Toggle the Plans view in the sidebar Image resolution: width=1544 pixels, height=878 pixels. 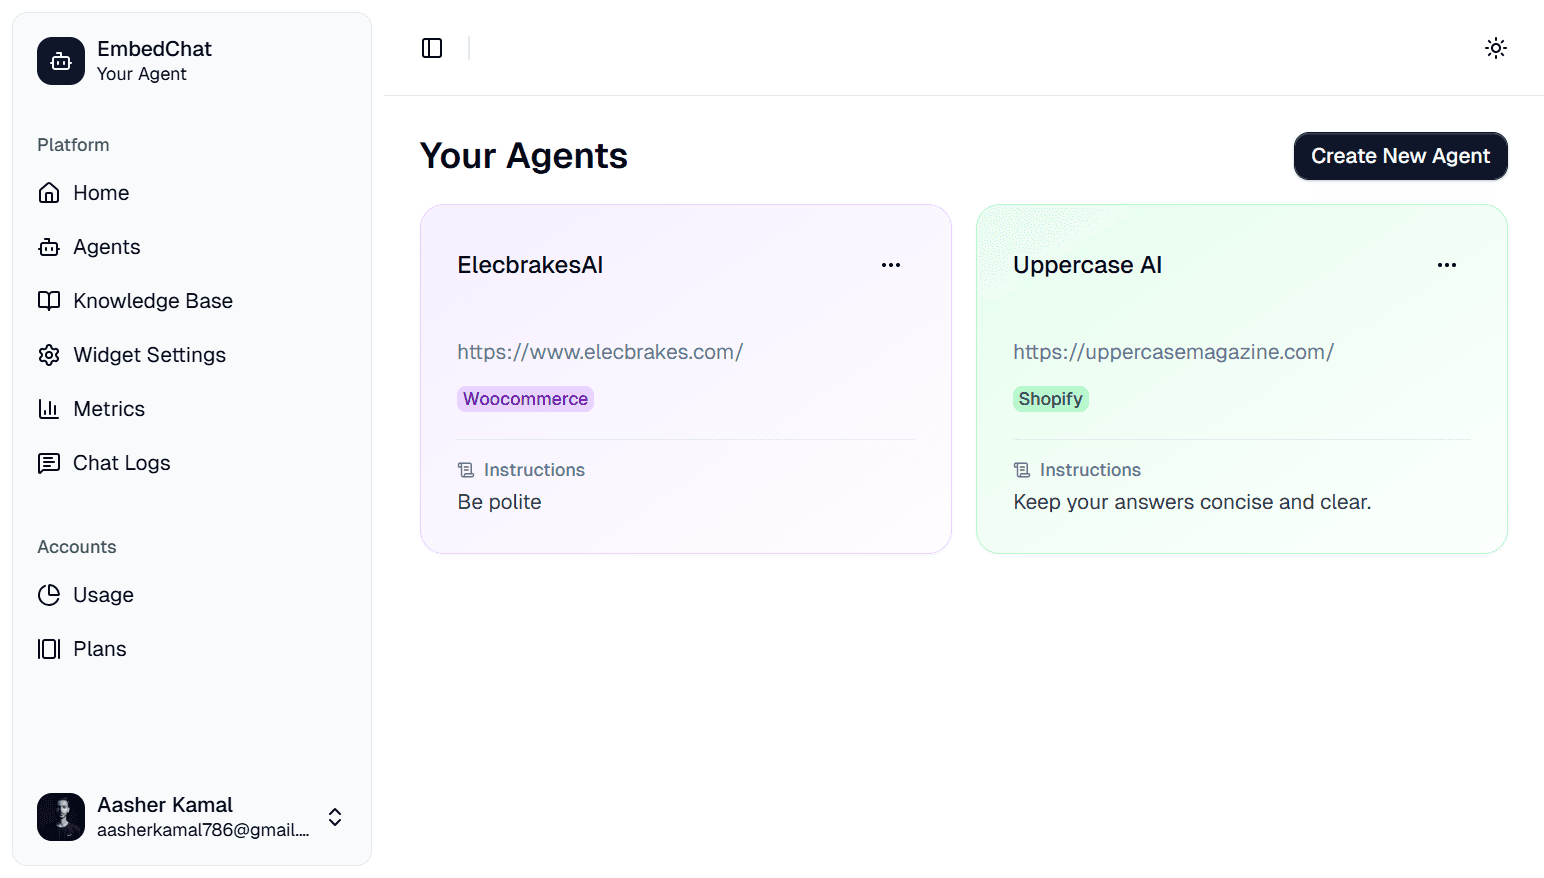pyautogui.click(x=50, y=648)
